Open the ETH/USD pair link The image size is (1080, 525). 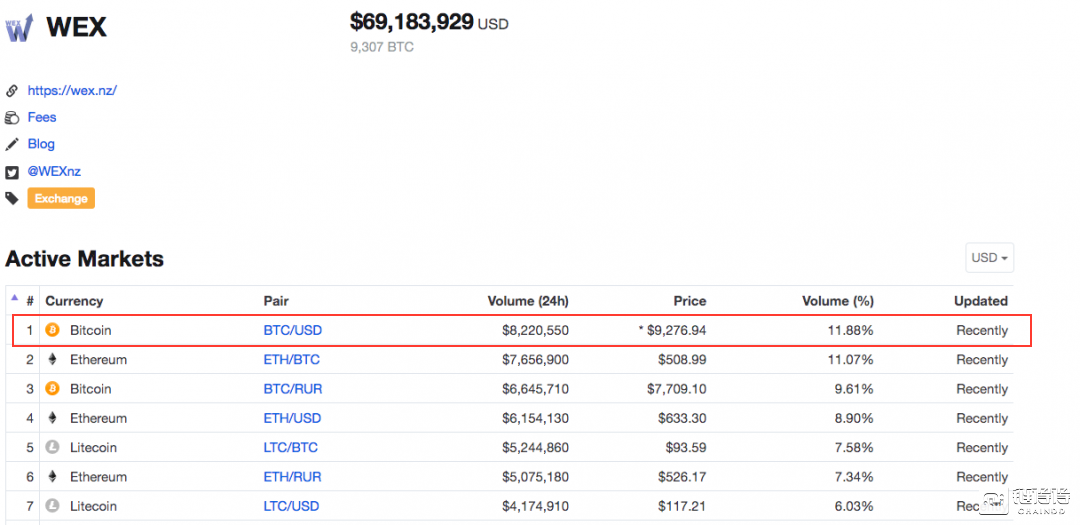pyautogui.click(x=293, y=418)
